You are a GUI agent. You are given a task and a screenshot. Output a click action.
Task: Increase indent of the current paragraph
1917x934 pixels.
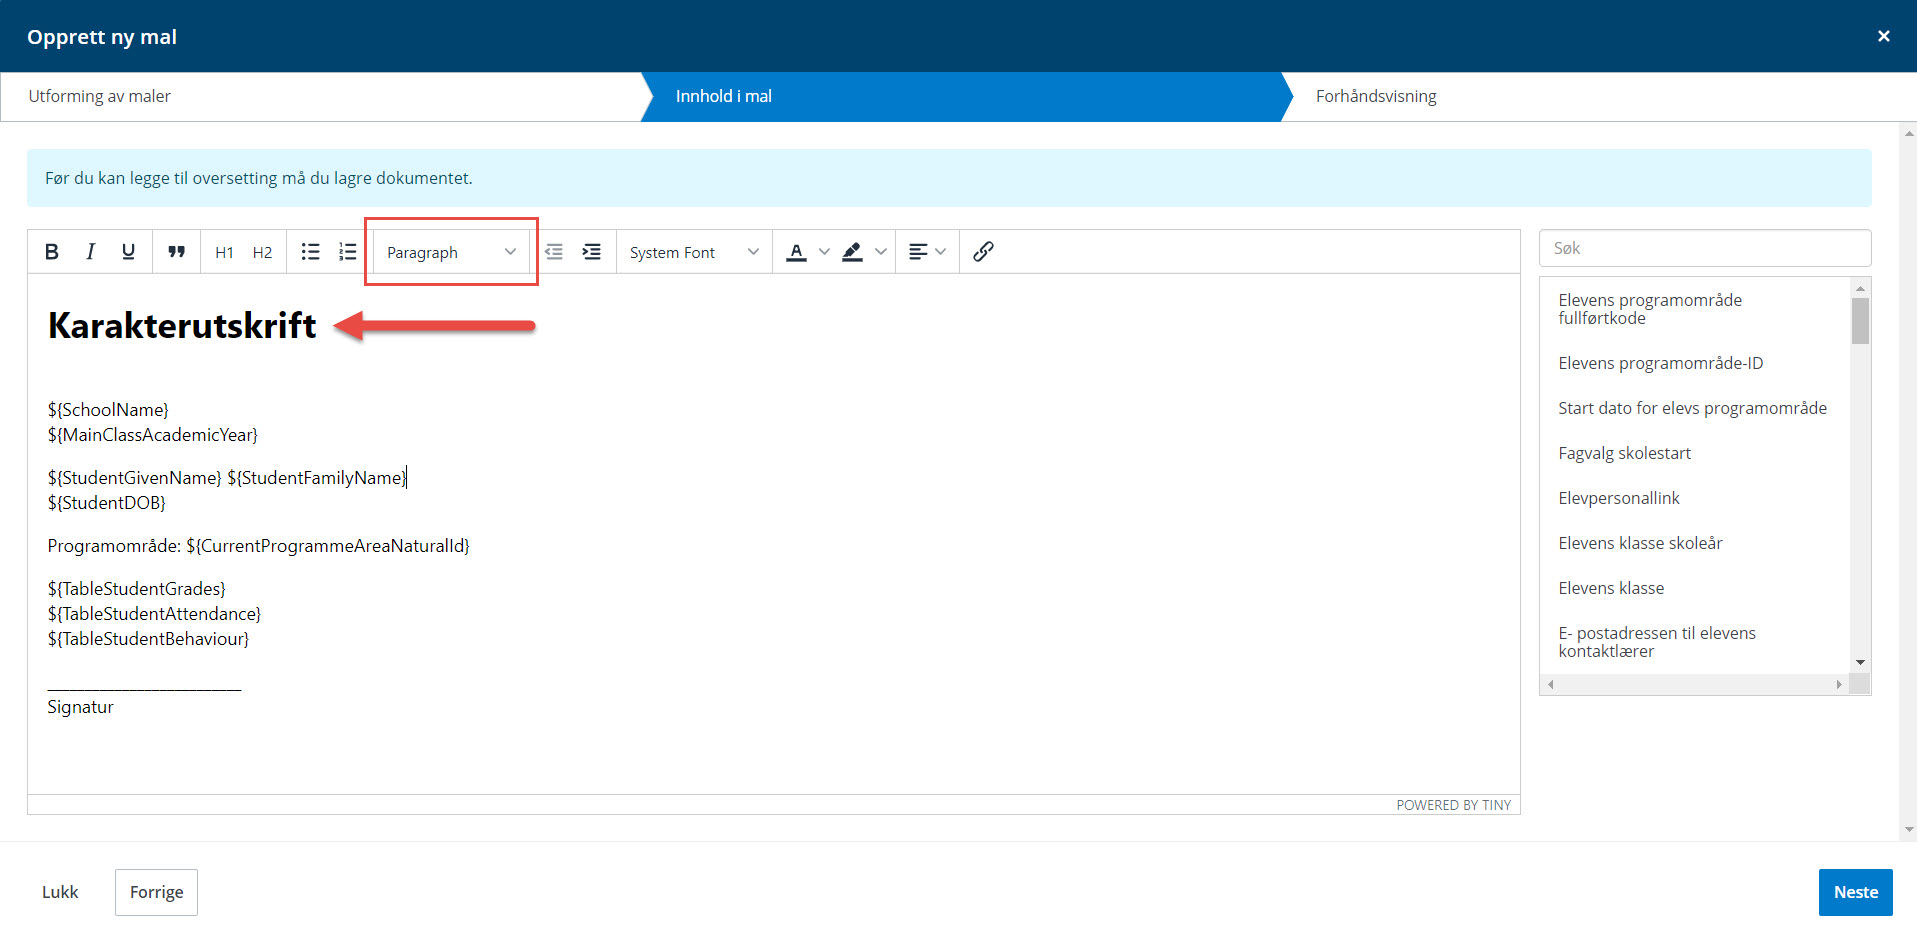(x=592, y=252)
